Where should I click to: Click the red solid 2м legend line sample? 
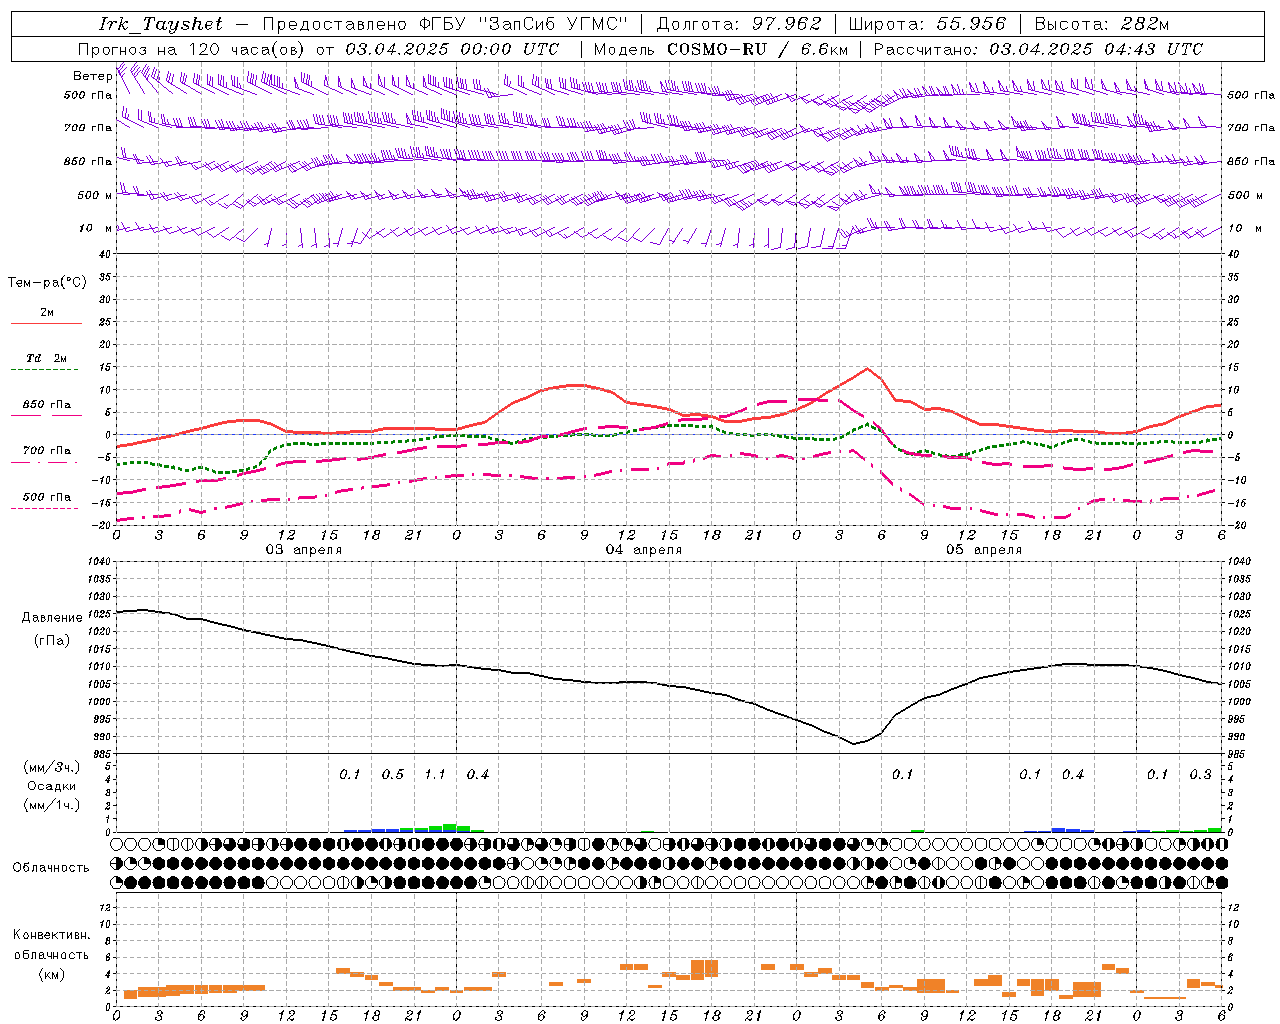pos(46,324)
